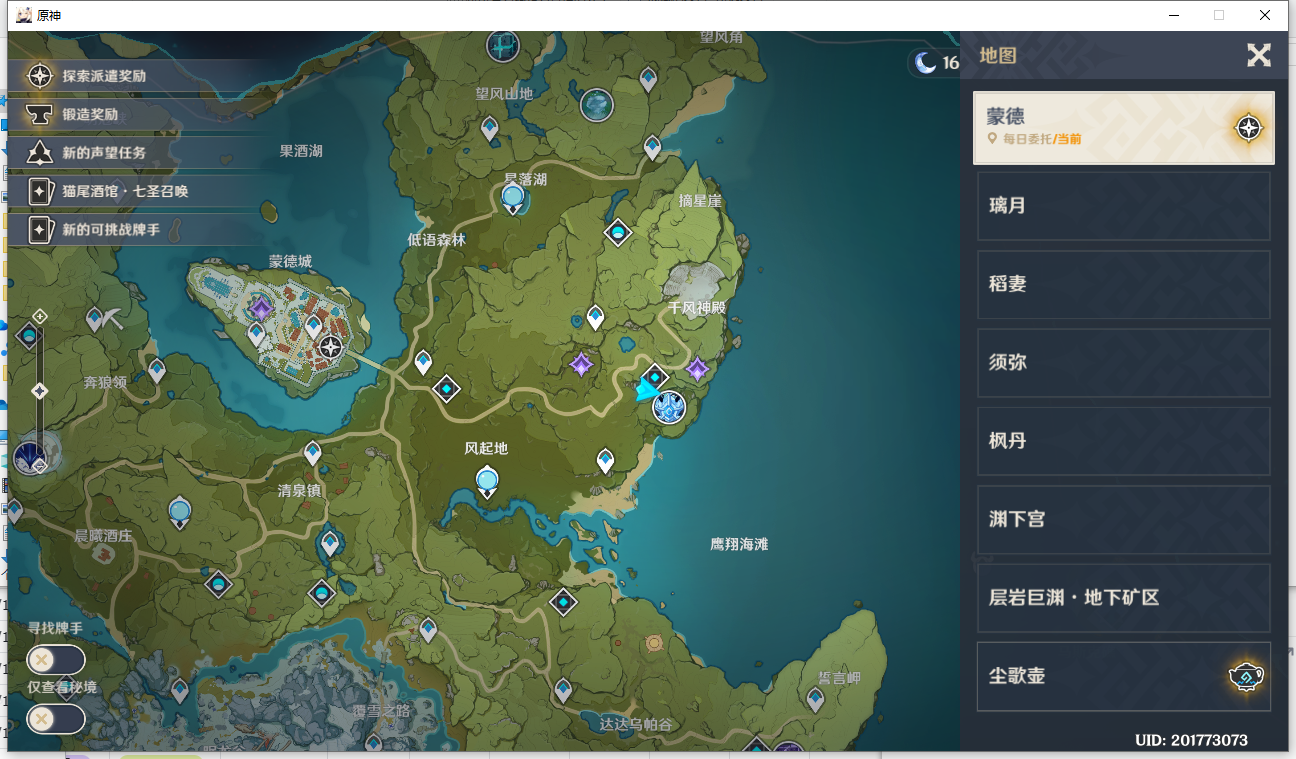Switch map to 稻妻
Screen dimensions: 1296x759
1124,284
